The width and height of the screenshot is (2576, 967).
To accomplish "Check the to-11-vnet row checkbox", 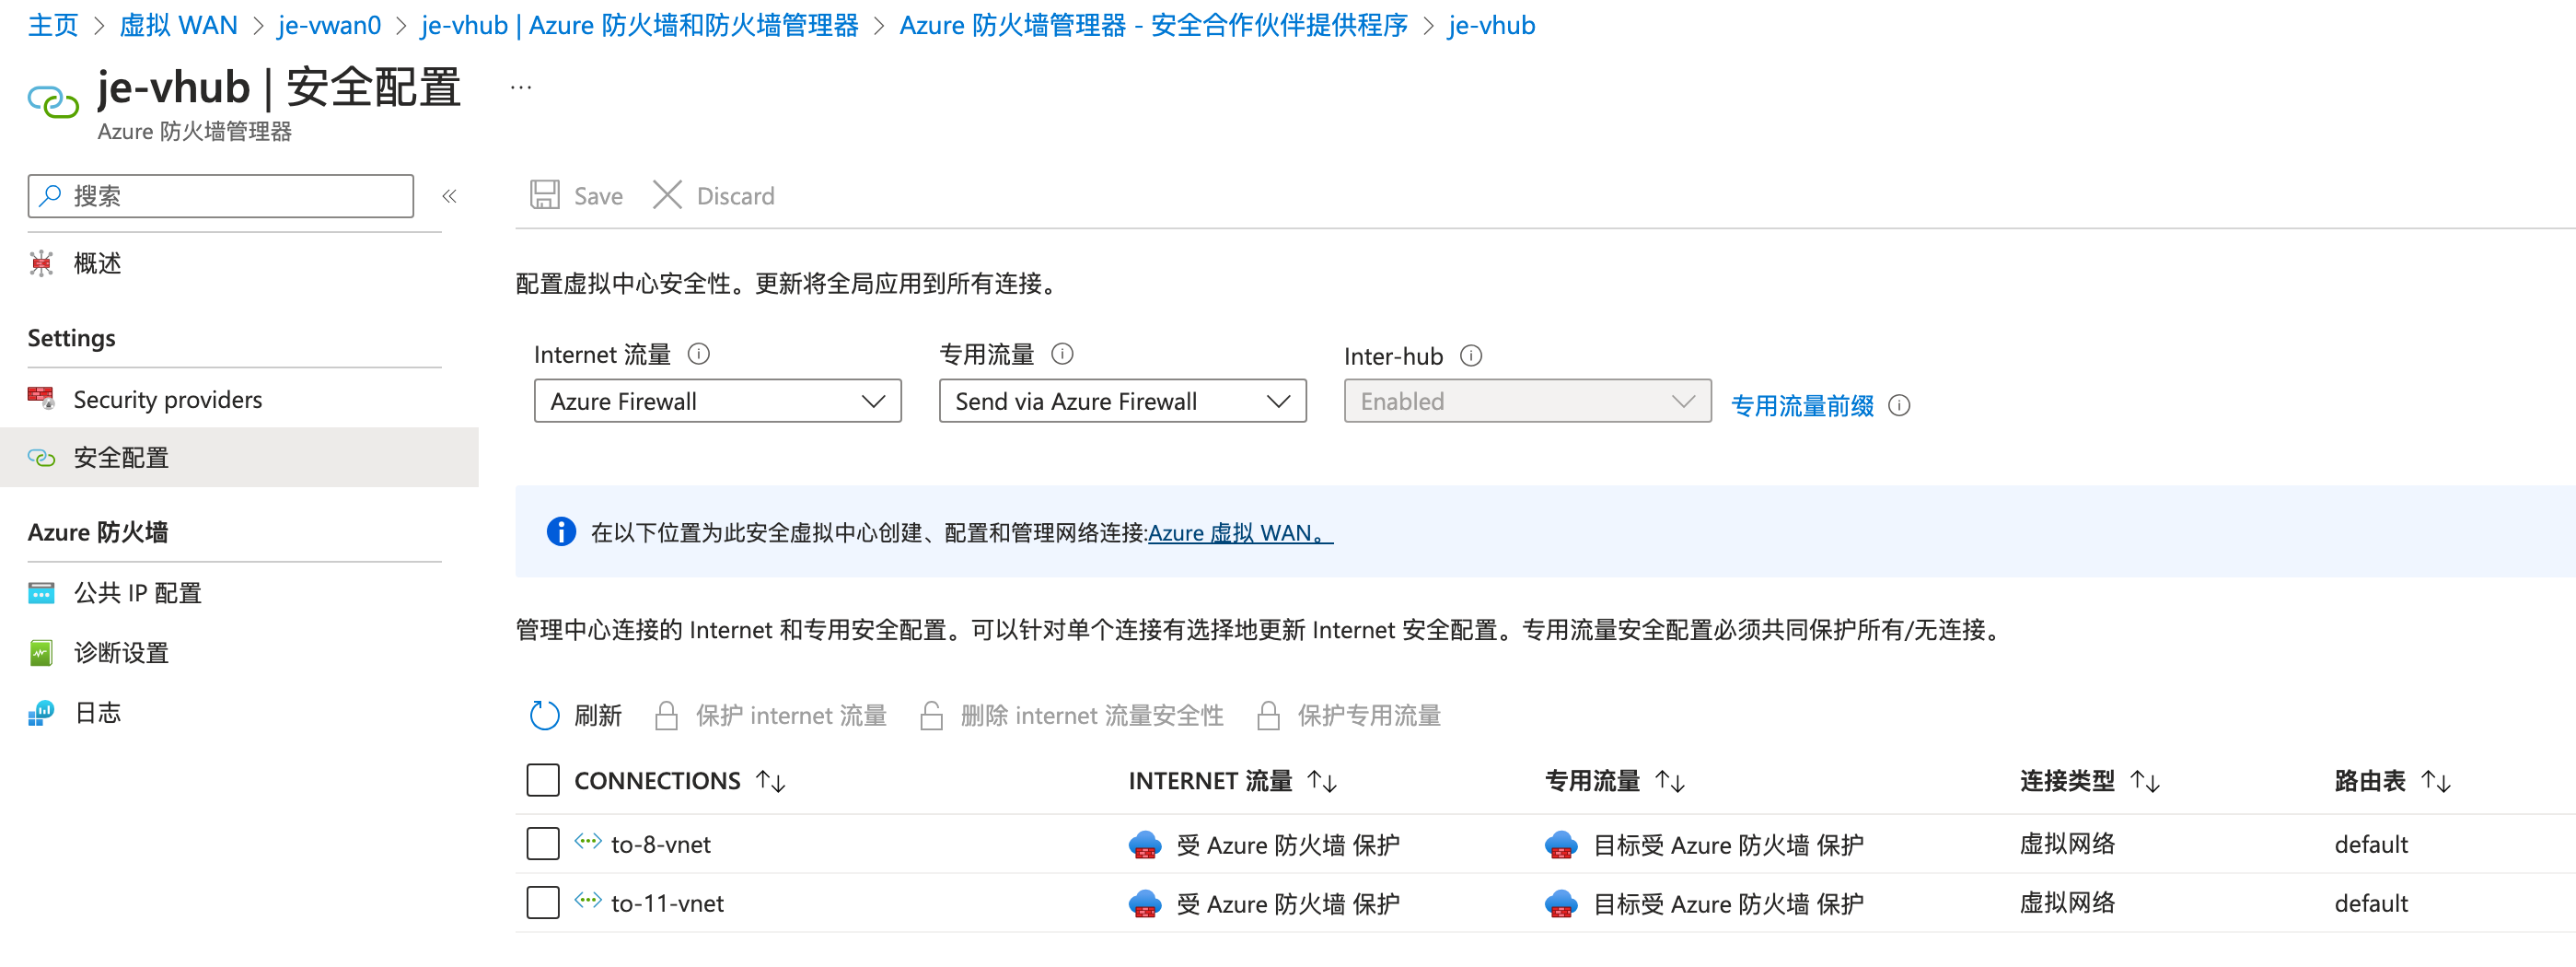I will (x=543, y=903).
